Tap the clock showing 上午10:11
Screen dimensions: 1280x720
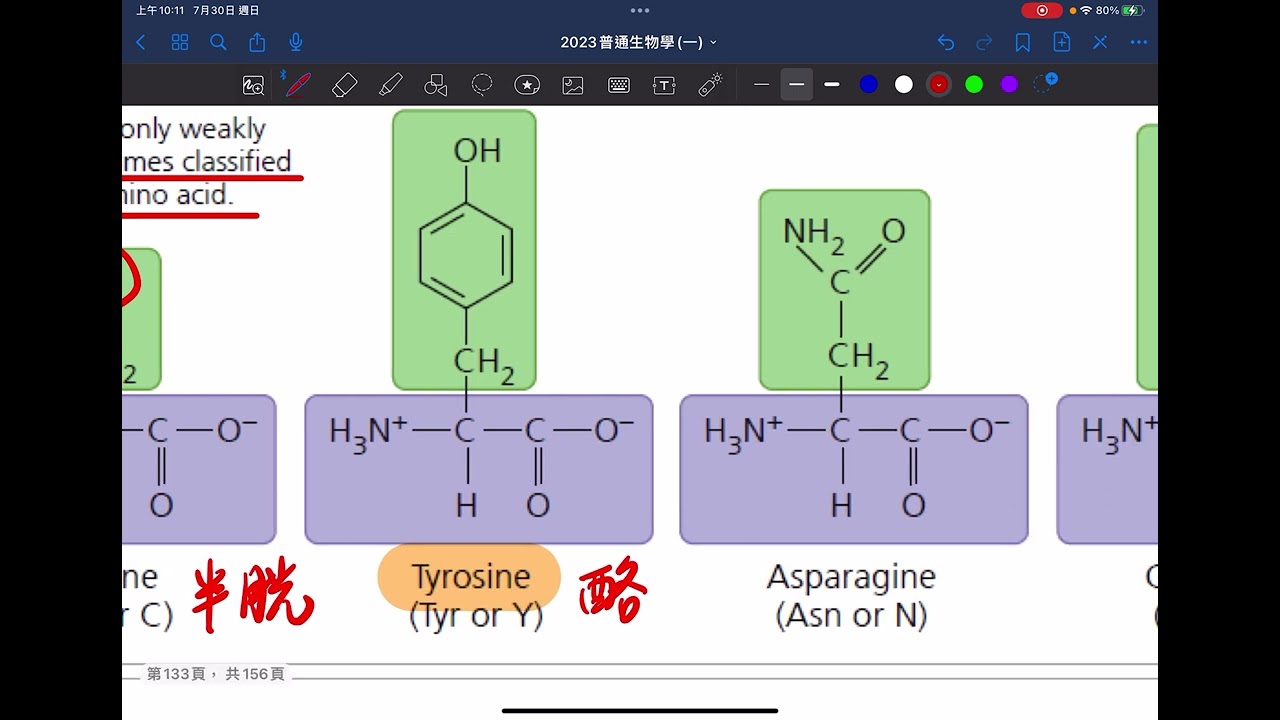(160, 10)
